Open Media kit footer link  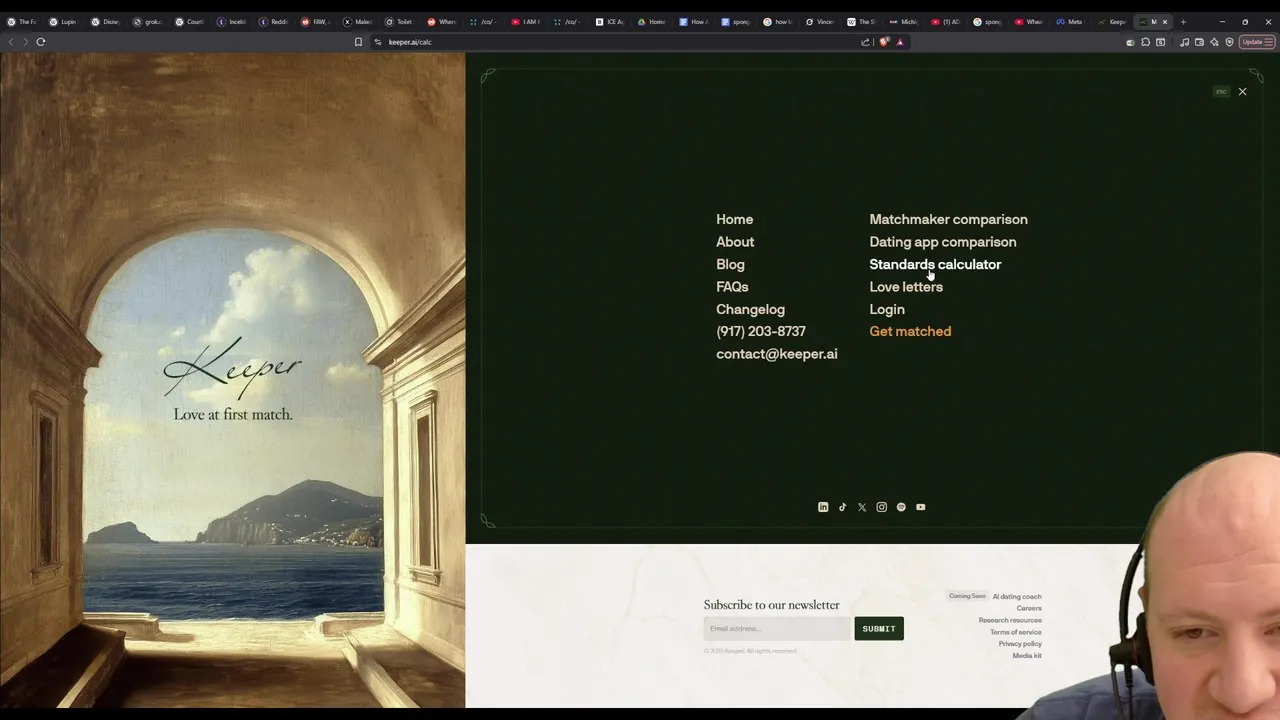tap(1027, 656)
